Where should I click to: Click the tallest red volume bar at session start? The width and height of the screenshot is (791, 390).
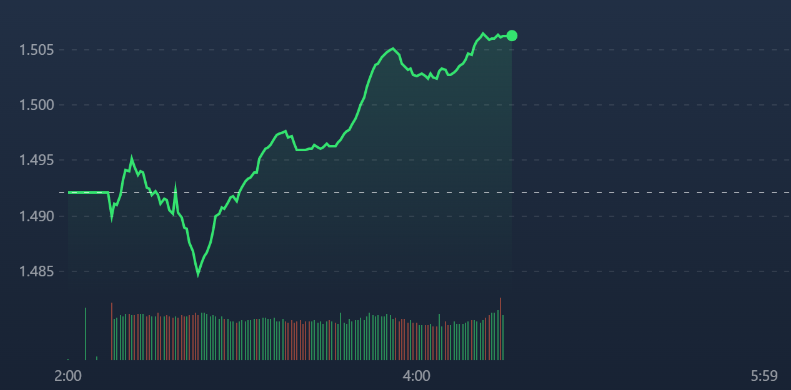111,331
